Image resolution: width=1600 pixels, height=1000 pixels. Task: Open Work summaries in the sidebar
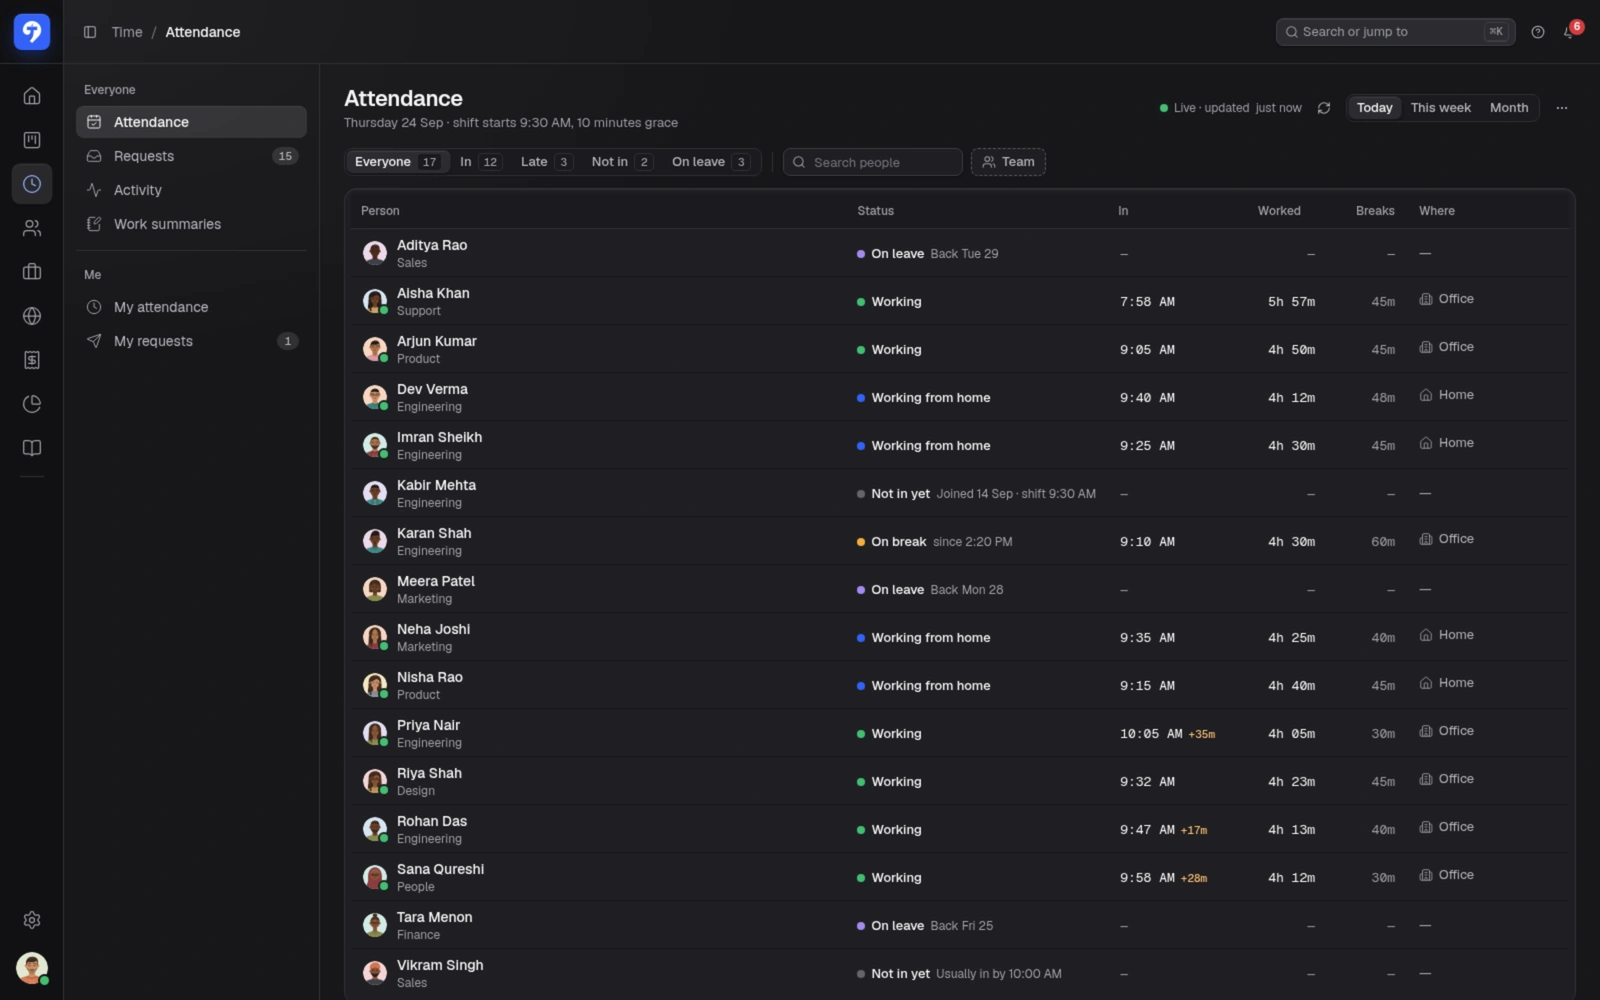[x=191, y=224]
